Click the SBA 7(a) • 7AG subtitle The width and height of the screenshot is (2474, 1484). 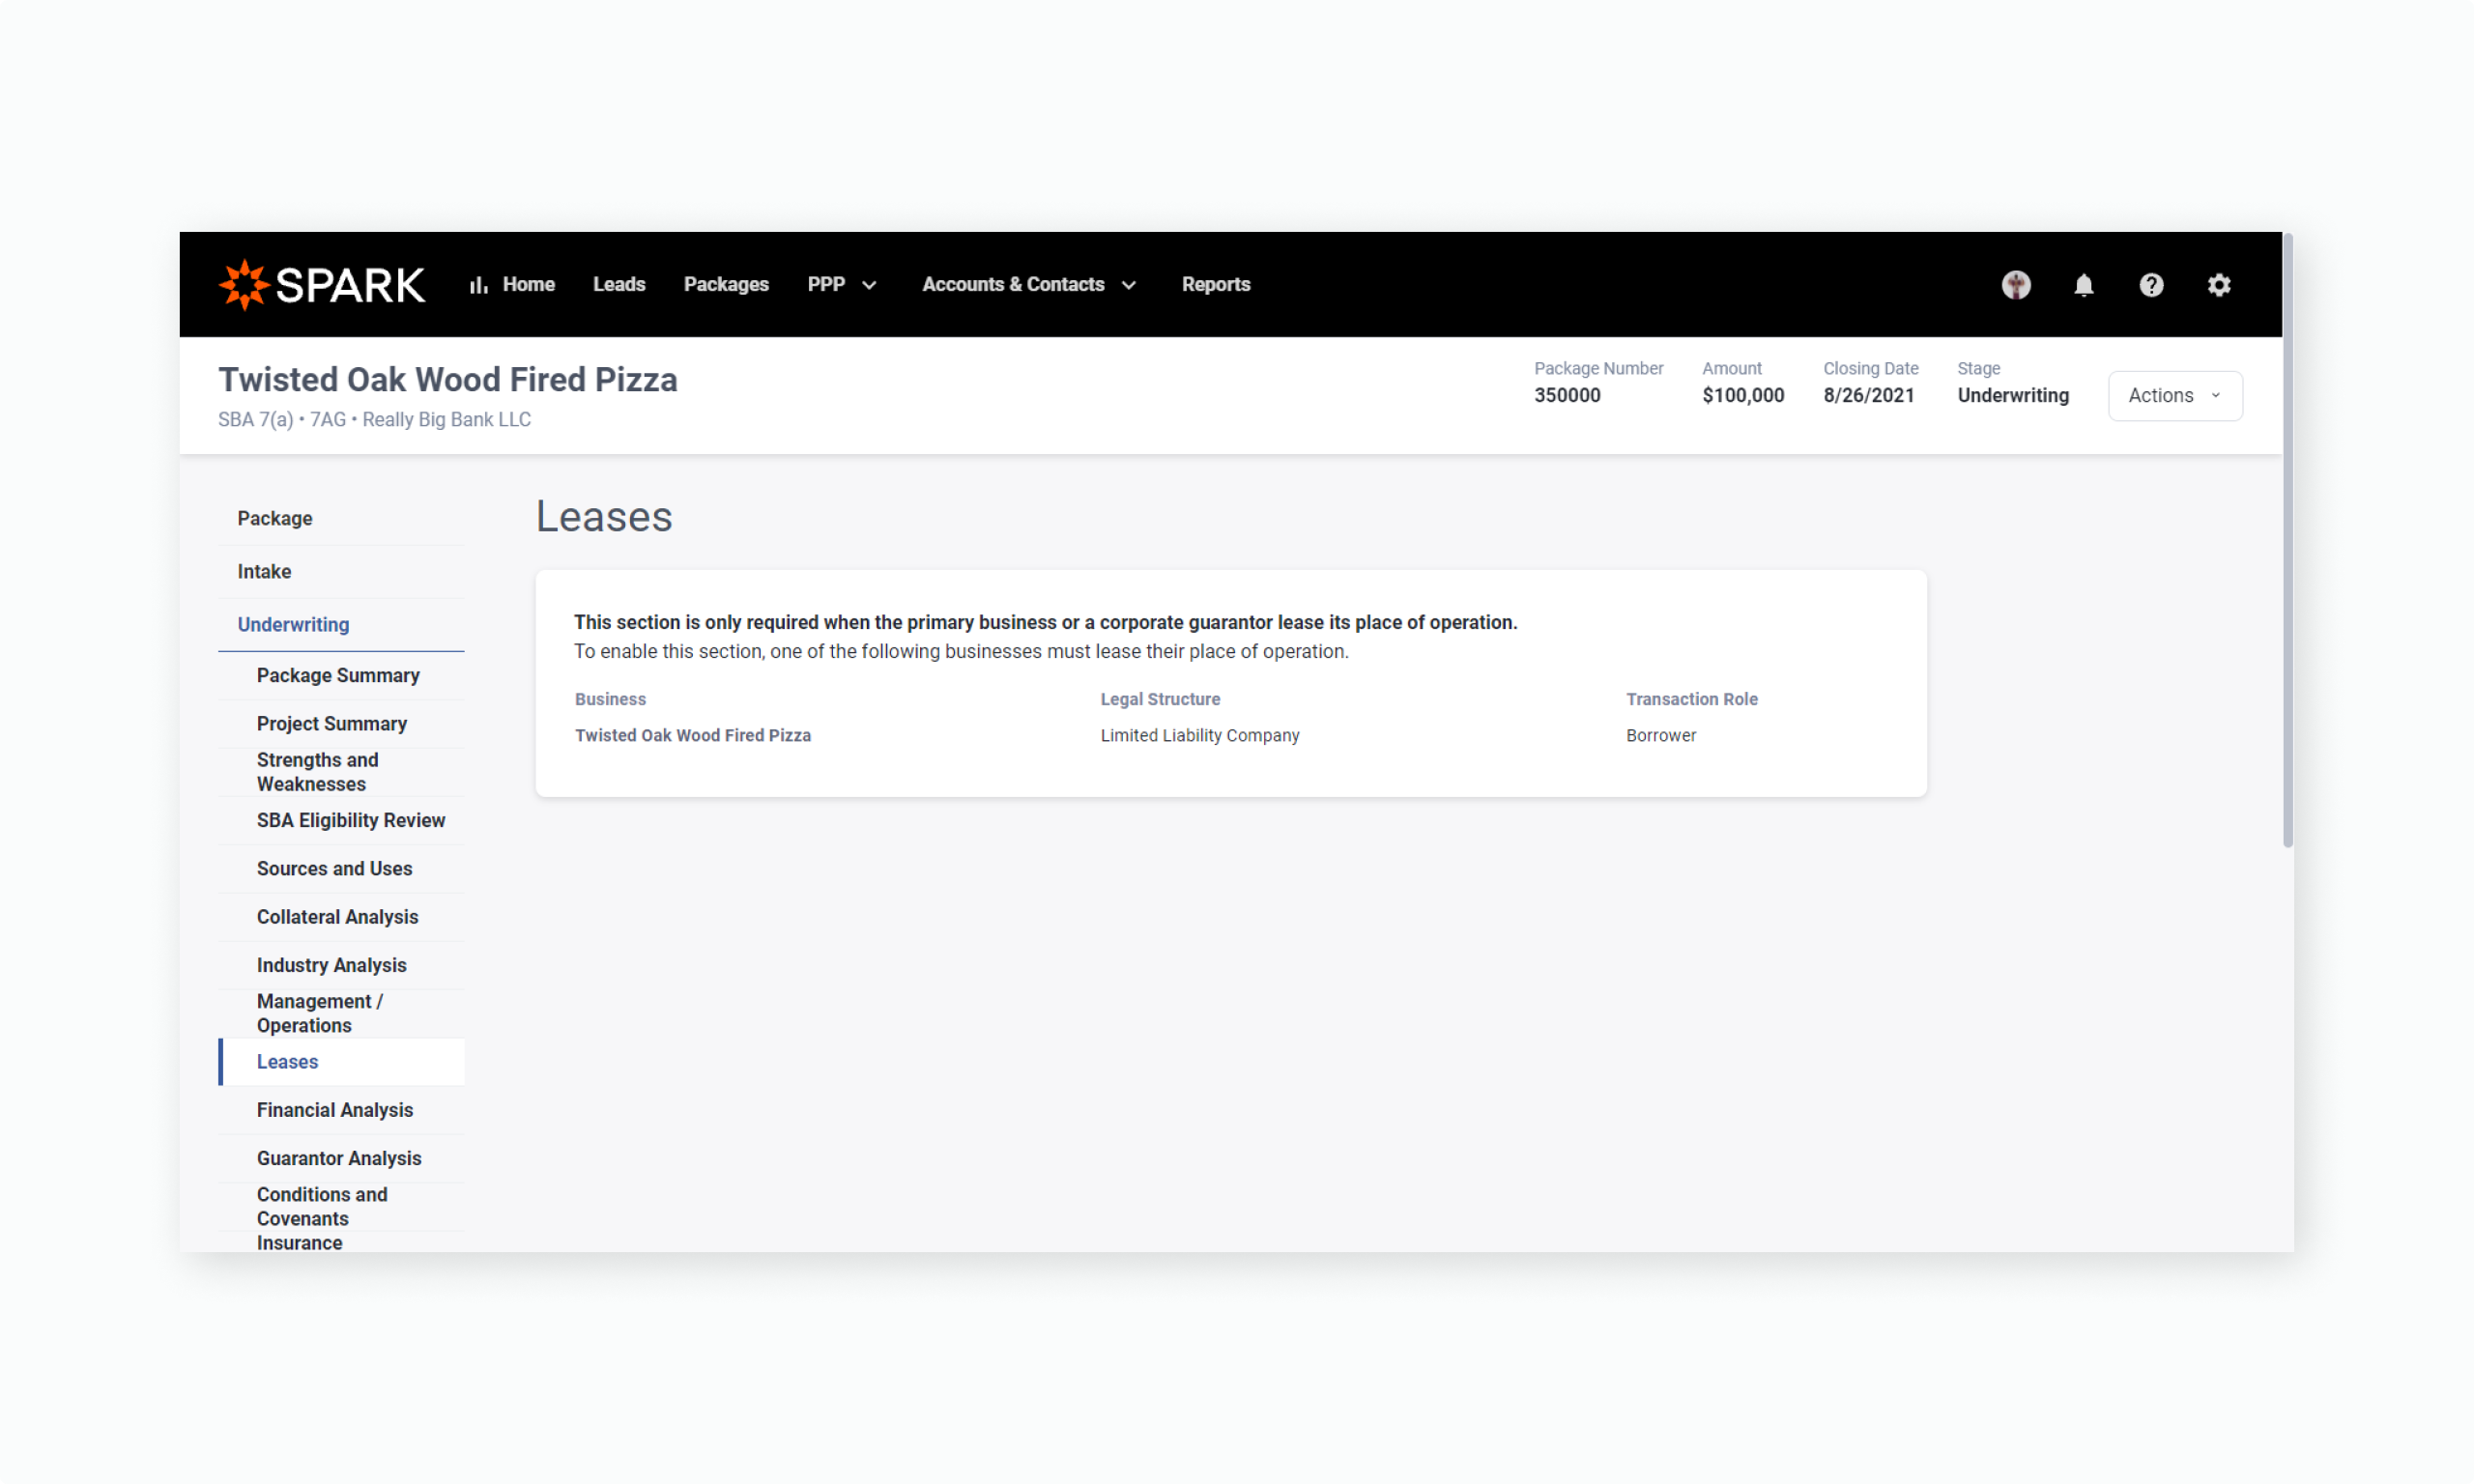[x=374, y=420]
